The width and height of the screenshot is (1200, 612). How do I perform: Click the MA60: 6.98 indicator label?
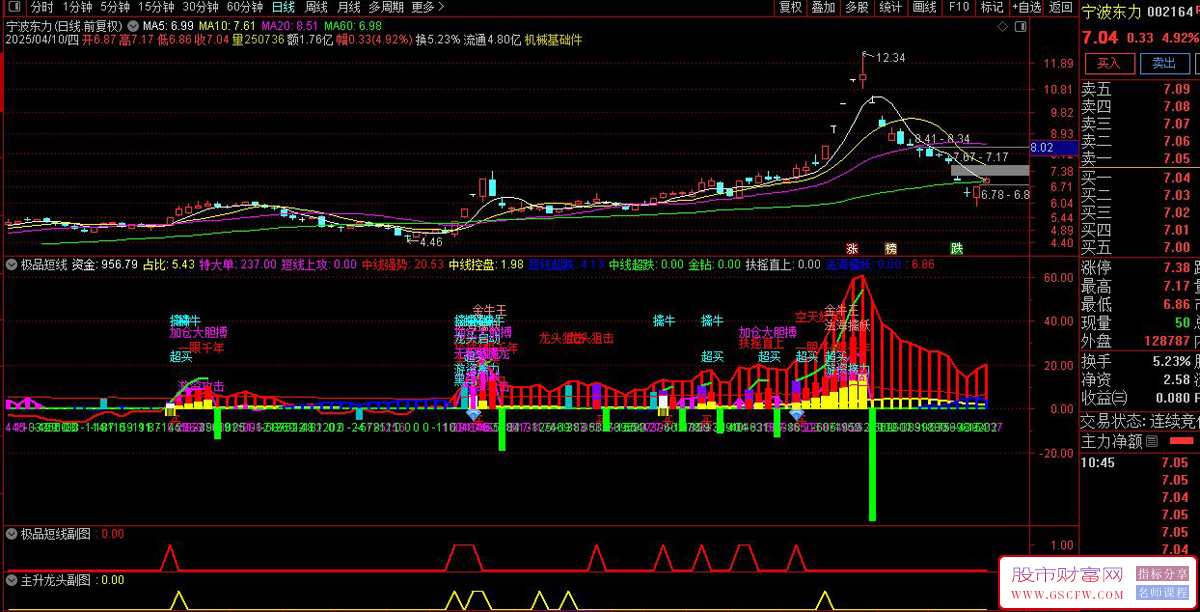point(353,25)
